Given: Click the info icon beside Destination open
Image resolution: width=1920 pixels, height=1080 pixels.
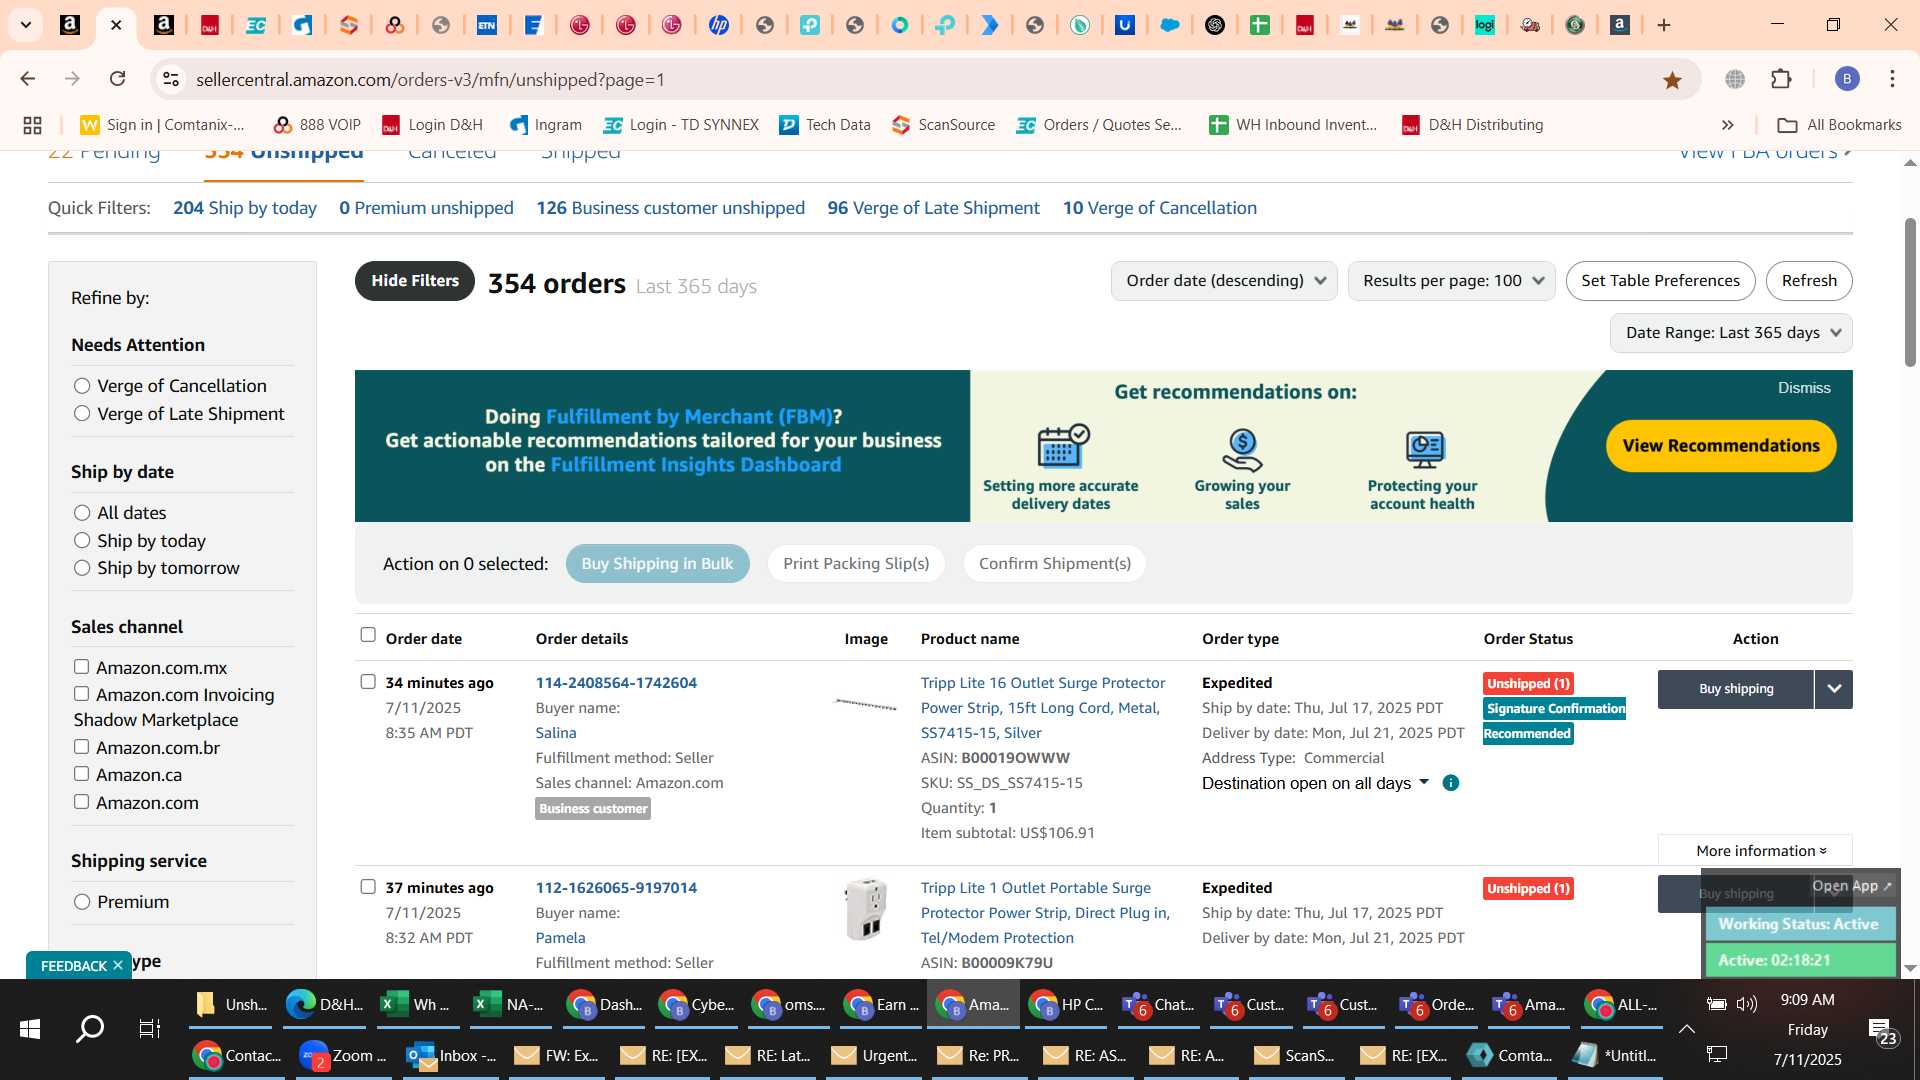Looking at the screenshot, I should tap(1451, 783).
